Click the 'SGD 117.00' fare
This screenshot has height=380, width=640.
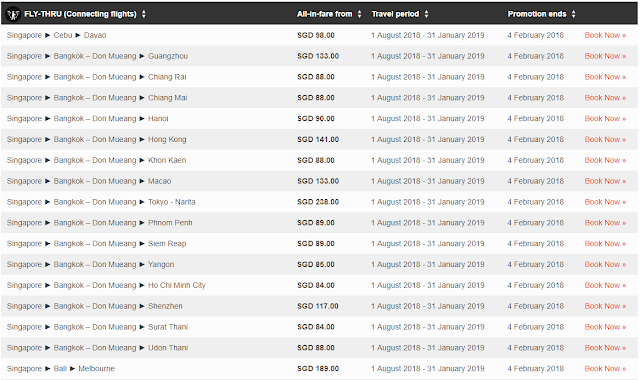(x=318, y=306)
